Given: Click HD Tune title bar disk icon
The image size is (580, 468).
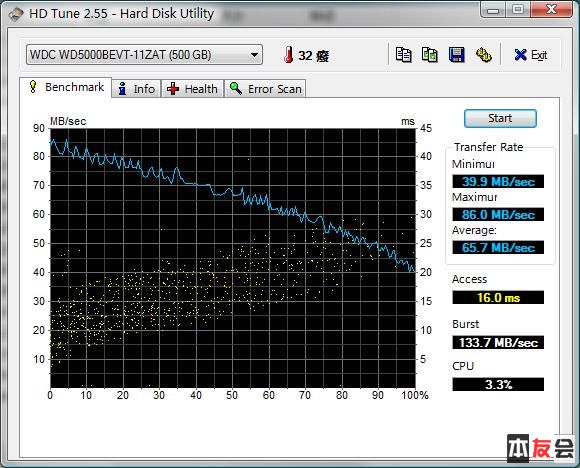Looking at the screenshot, I should pos(16,14).
